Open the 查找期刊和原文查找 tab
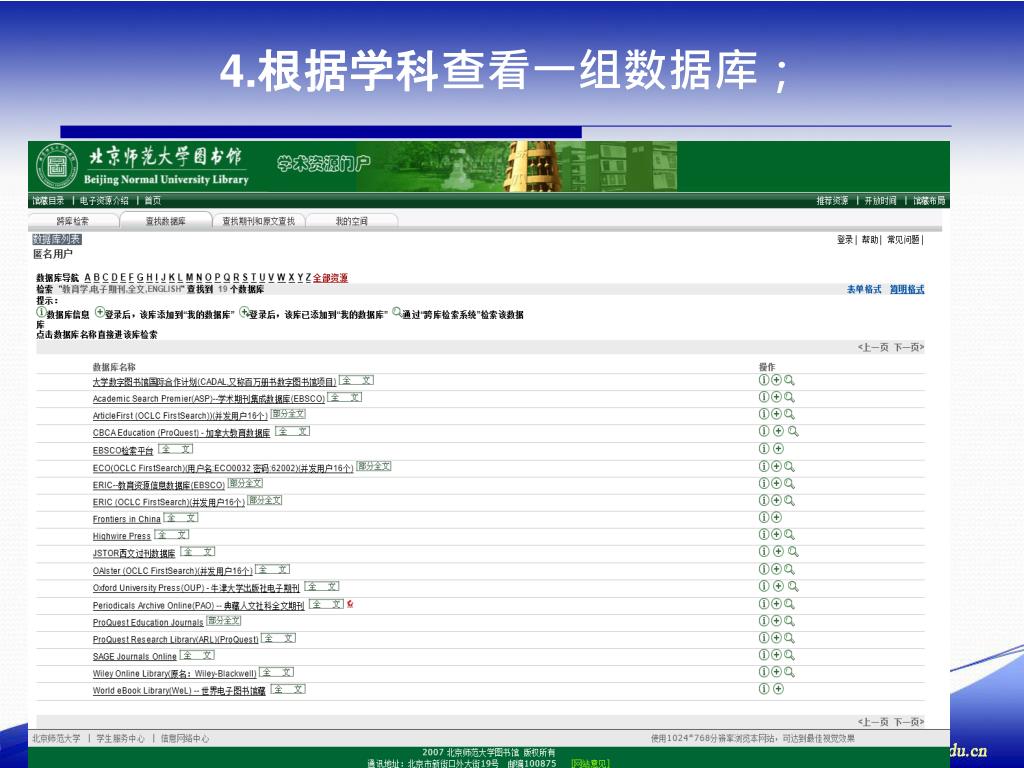 click(259, 221)
